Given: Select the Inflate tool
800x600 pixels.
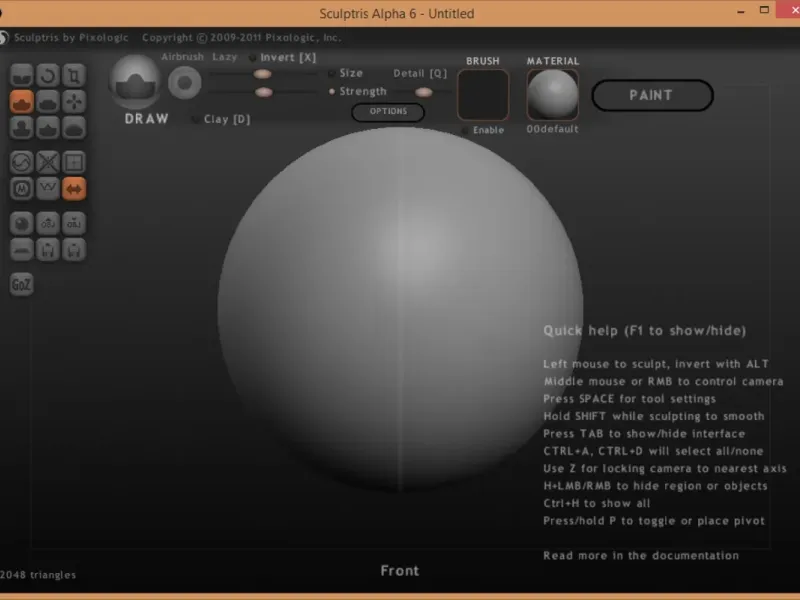Looking at the screenshot, I should coord(21,128).
